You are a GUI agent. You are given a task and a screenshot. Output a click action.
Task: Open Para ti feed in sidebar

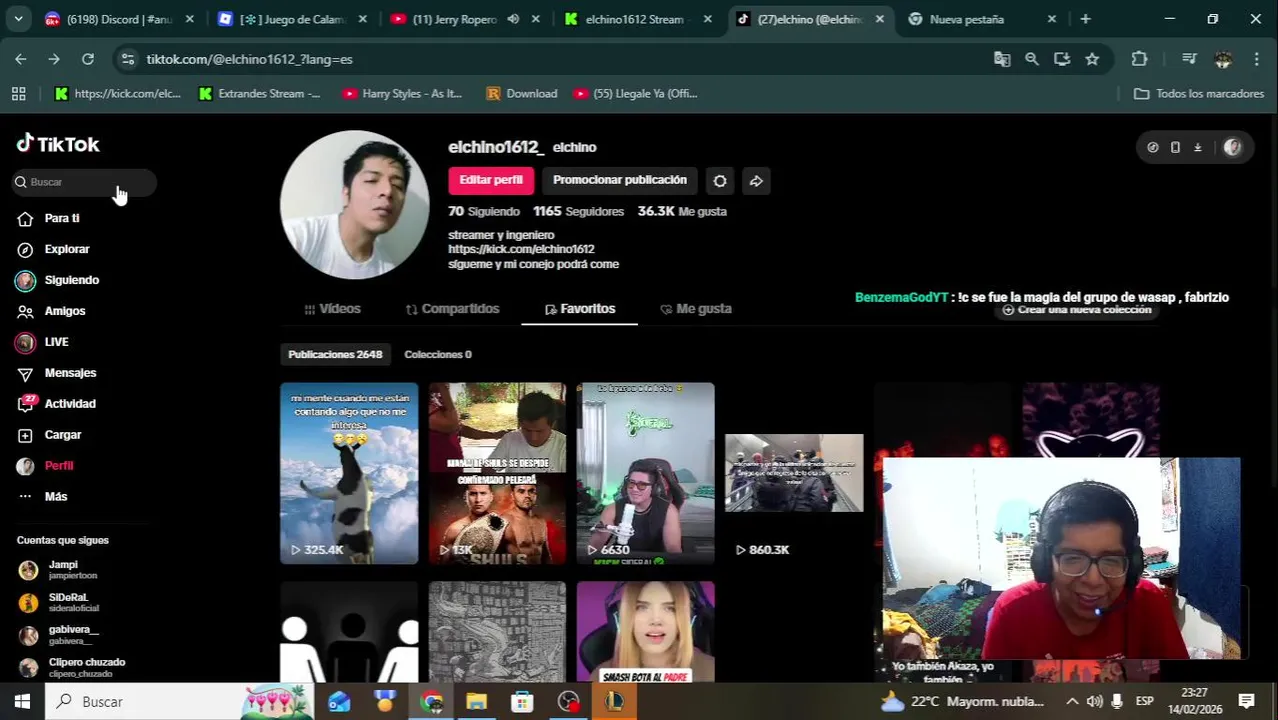click(x=61, y=218)
